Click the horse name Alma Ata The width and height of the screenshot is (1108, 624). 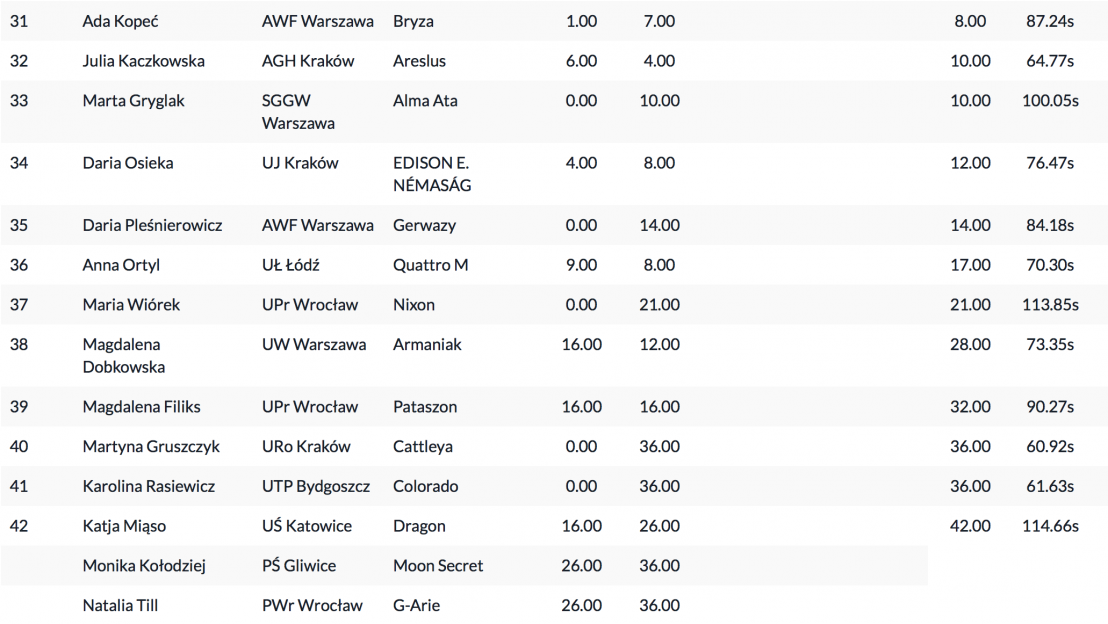tap(425, 101)
